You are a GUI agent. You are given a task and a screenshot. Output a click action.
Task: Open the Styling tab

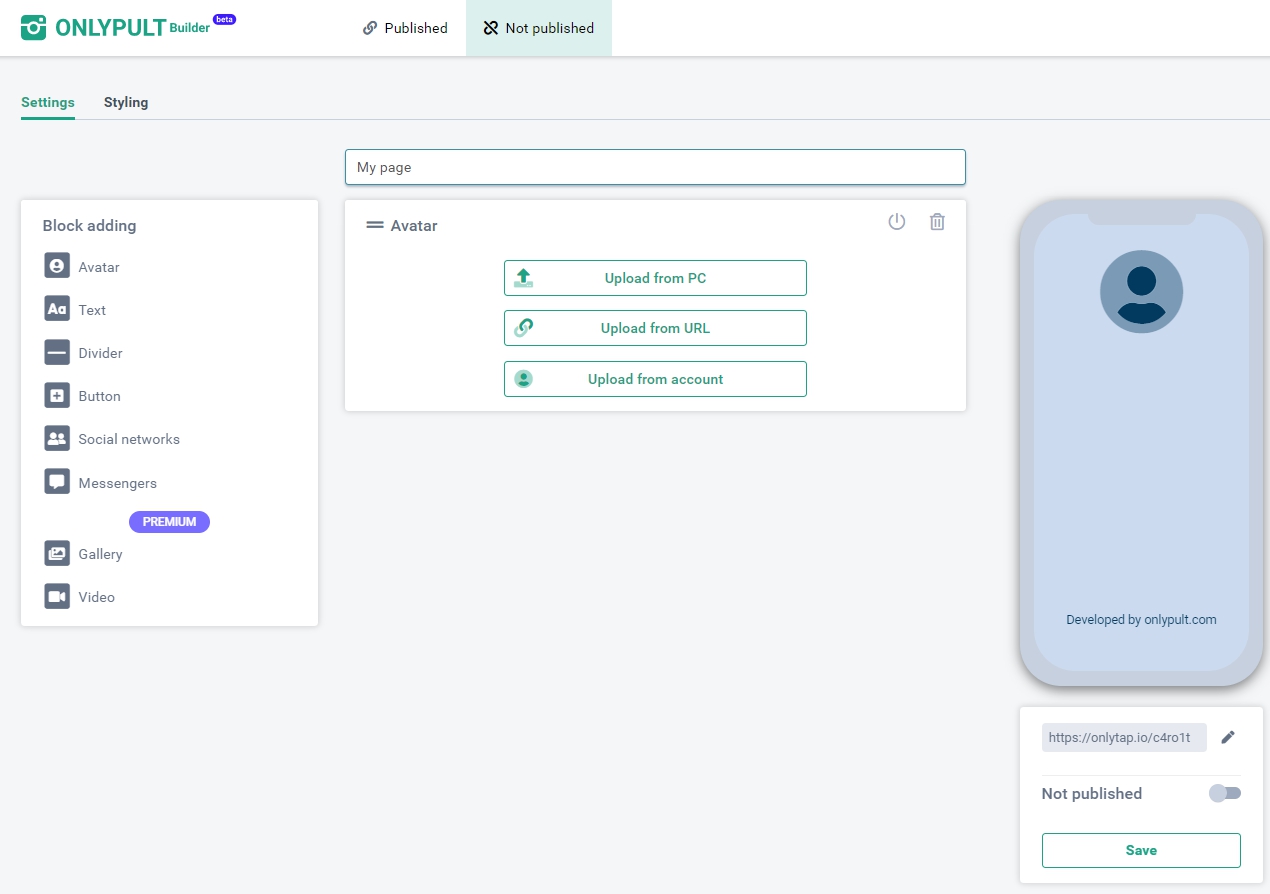(126, 102)
